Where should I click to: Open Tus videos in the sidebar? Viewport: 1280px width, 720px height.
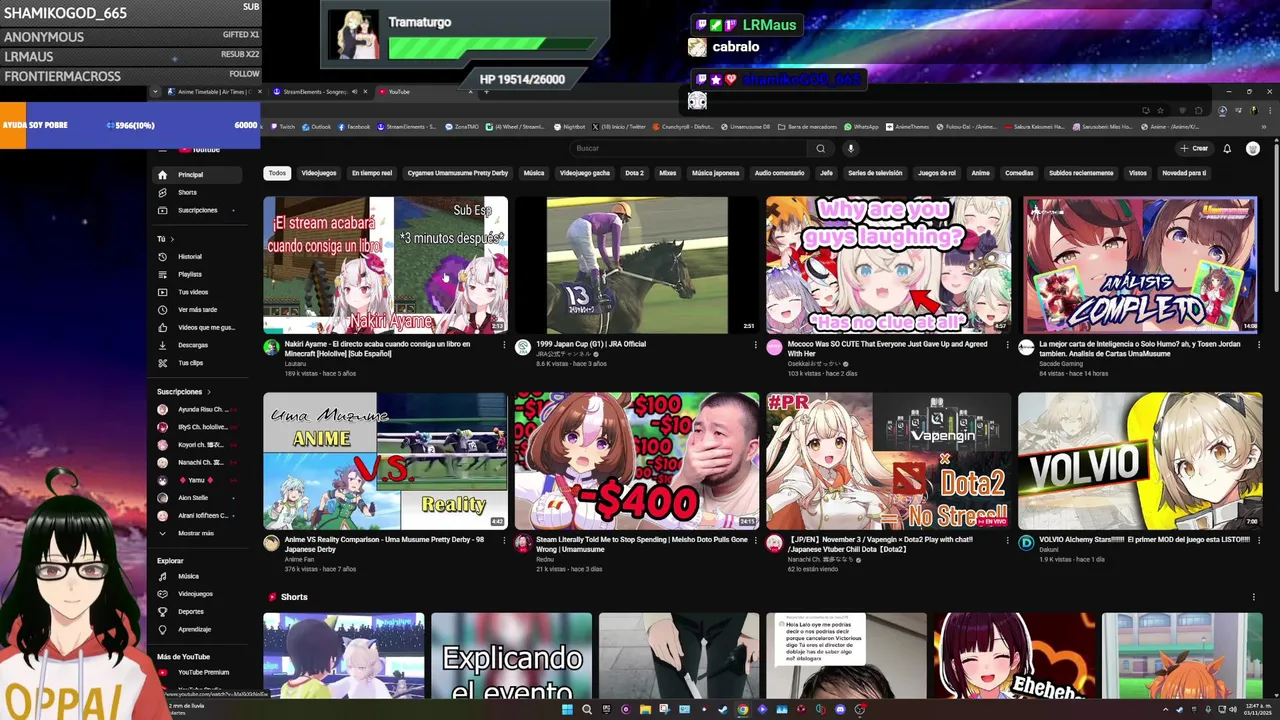(x=198, y=292)
